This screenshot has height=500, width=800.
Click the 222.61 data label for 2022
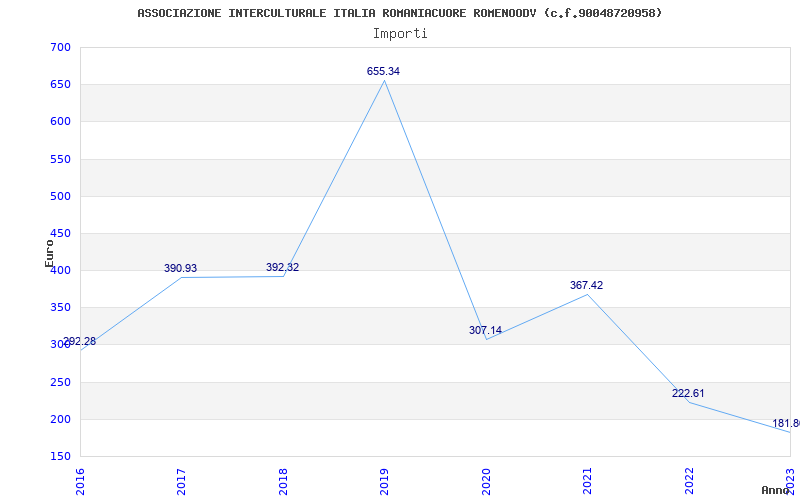point(688,393)
